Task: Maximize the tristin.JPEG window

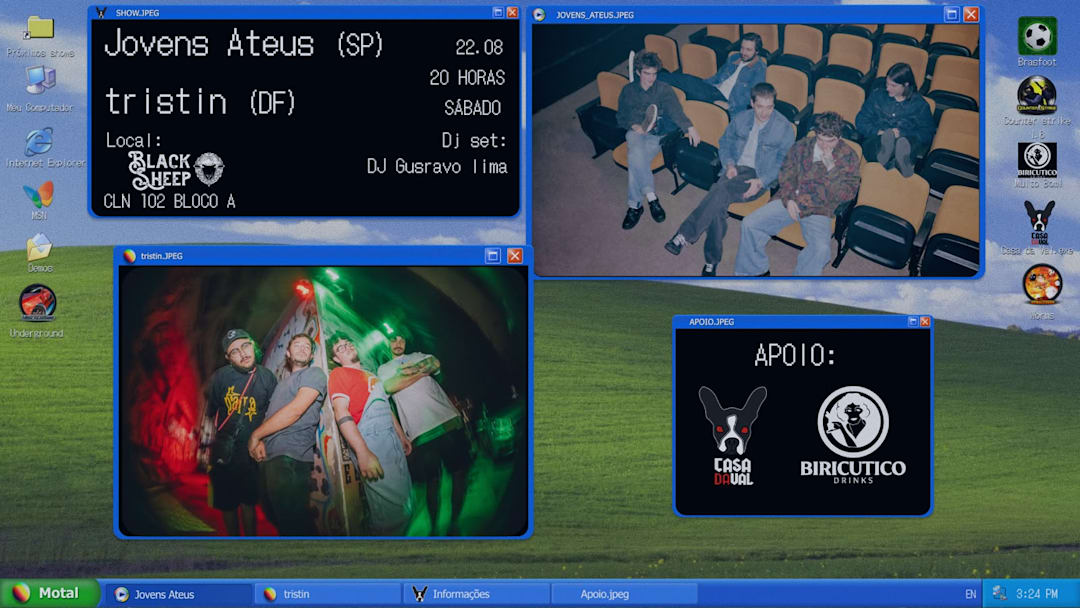Action: coord(492,255)
